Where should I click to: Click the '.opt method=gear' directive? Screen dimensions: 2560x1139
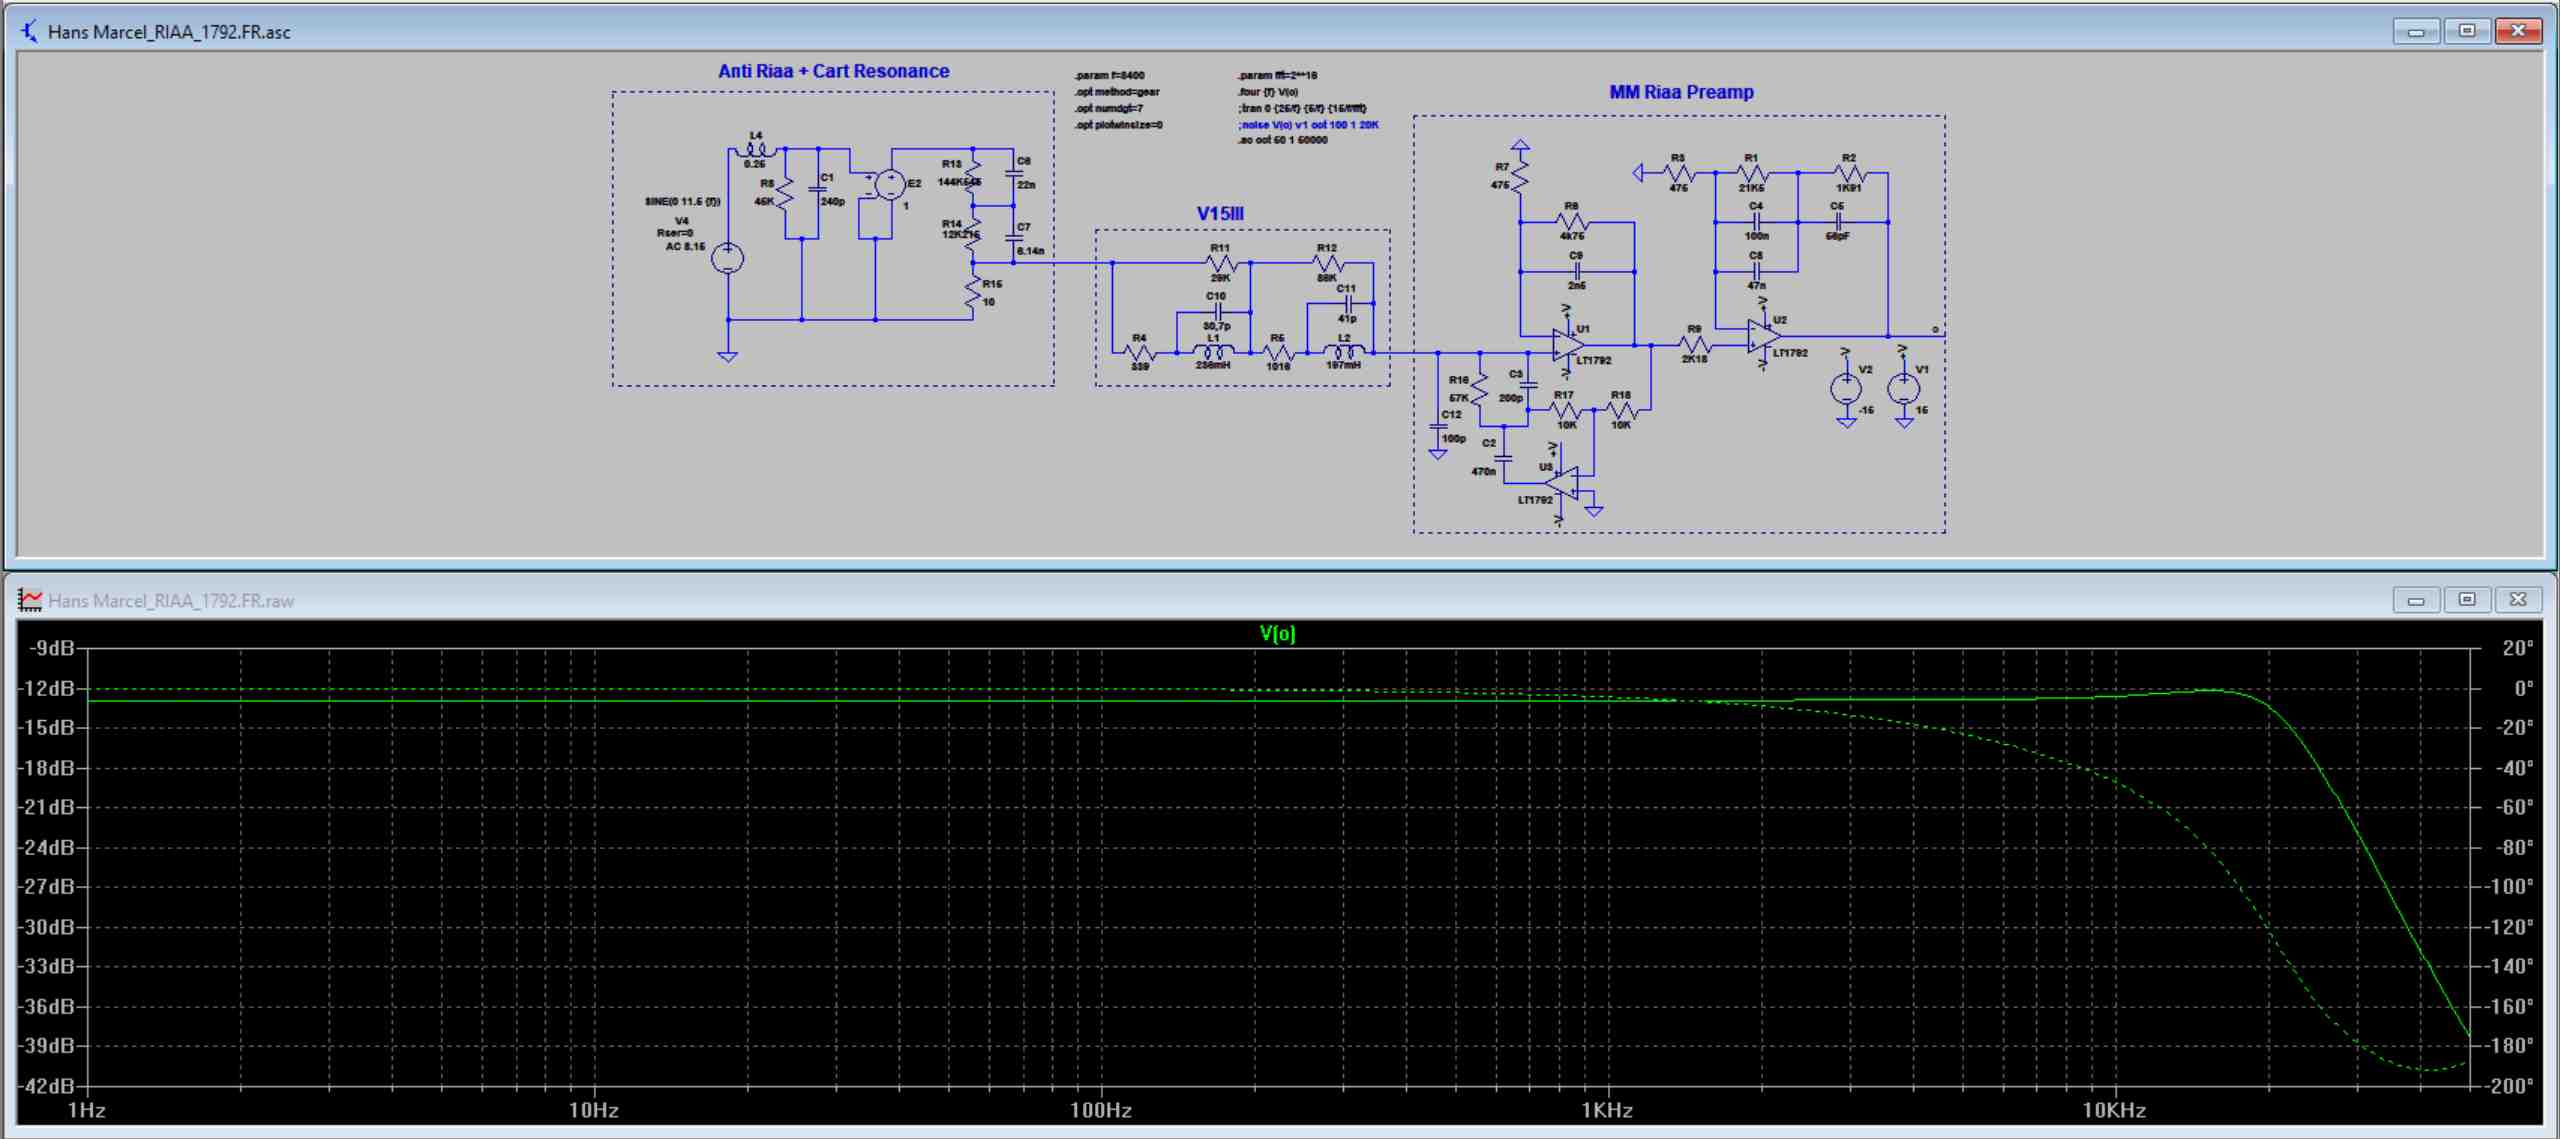point(1117,91)
